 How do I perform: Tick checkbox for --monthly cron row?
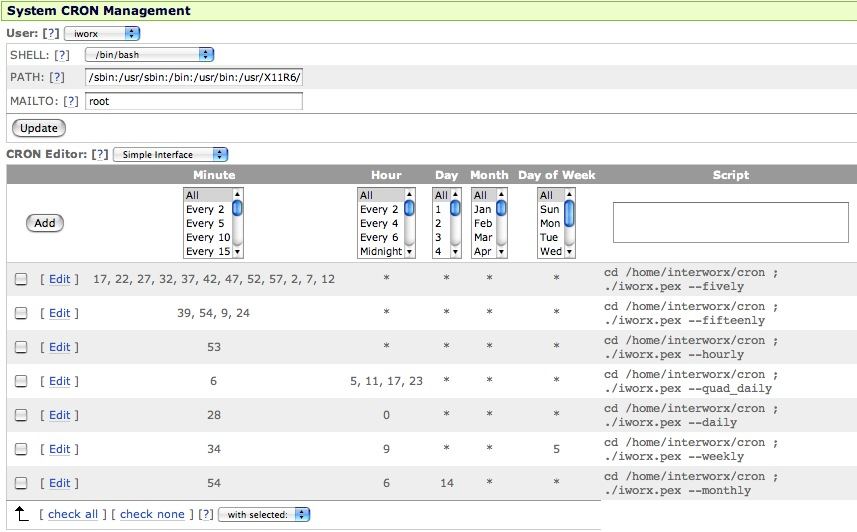pyautogui.click(x=21, y=483)
